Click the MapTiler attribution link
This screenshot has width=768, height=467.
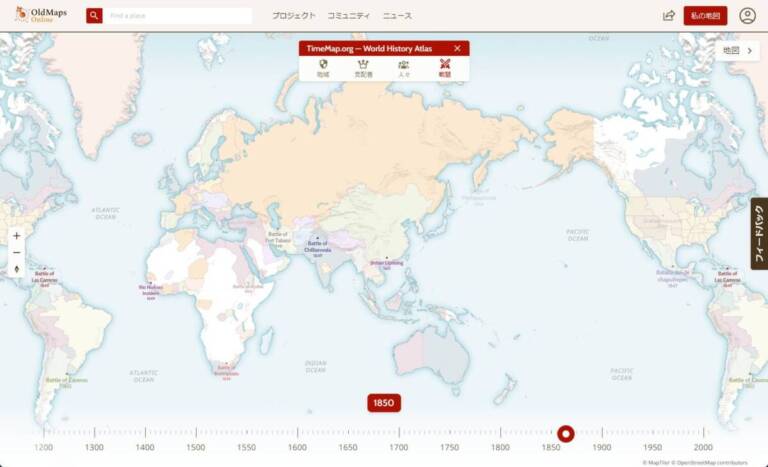[x=656, y=463]
